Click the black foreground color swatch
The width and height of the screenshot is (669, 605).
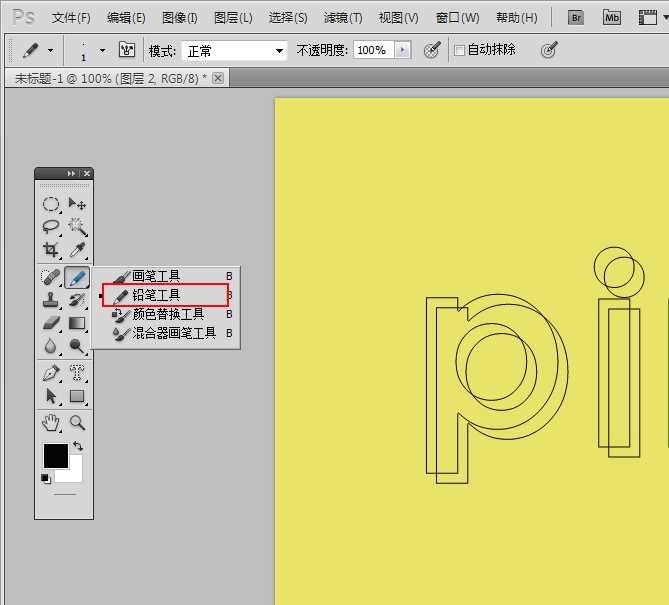tap(55, 456)
